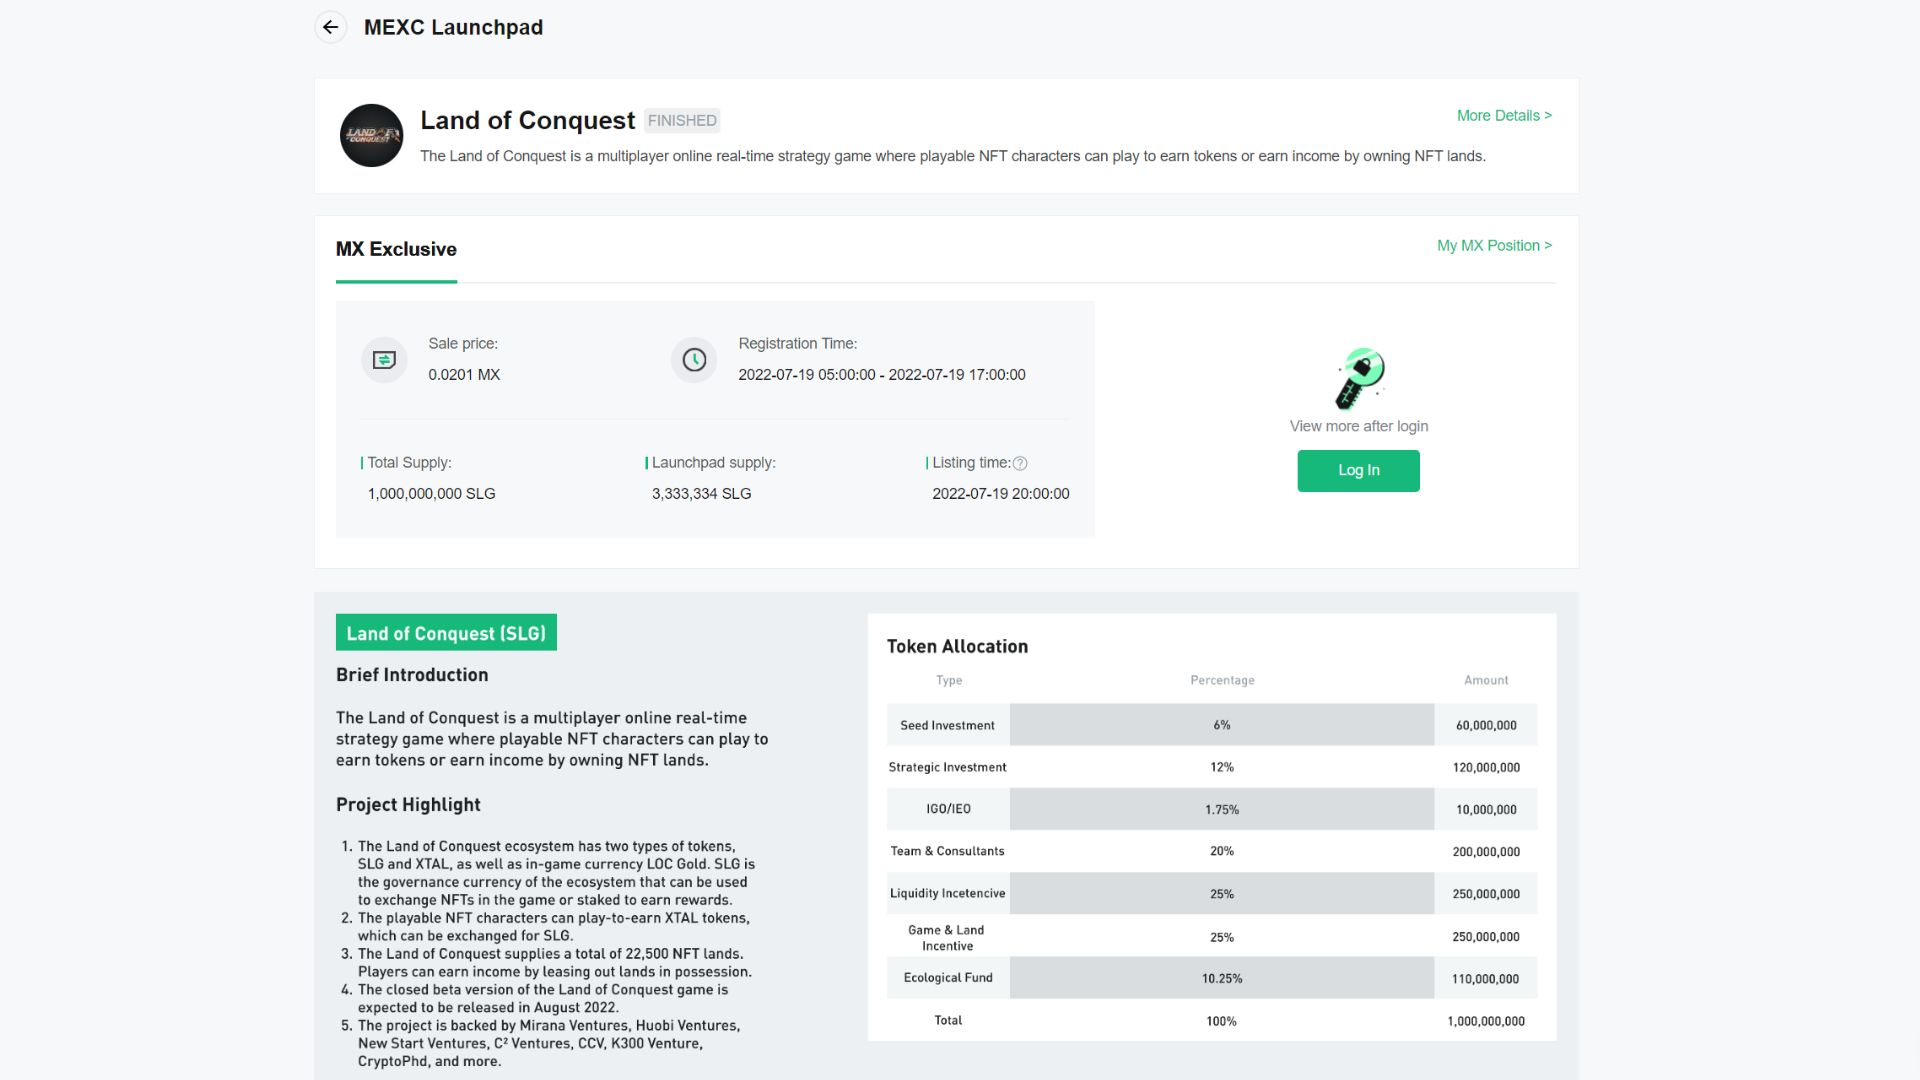Click the FINISHED status badge
The height and width of the screenshot is (1080, 1920).
pyautogui.click(x=682, y=121)
